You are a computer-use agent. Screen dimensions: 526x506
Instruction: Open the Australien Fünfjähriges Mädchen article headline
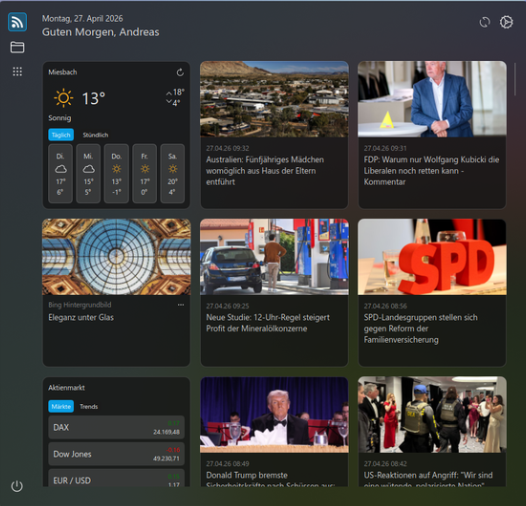click(265, 171)
